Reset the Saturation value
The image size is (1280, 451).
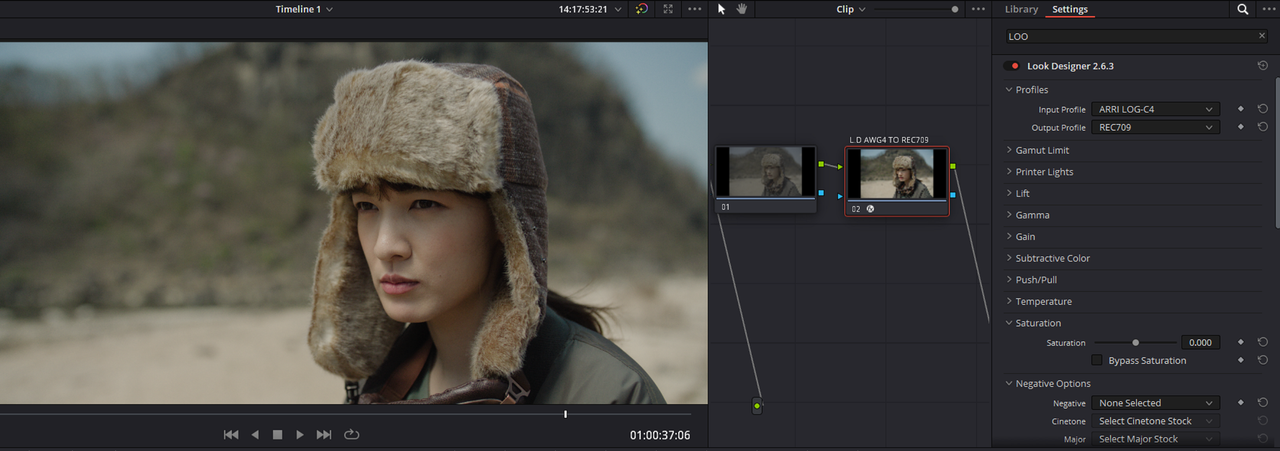point(1263,342)
